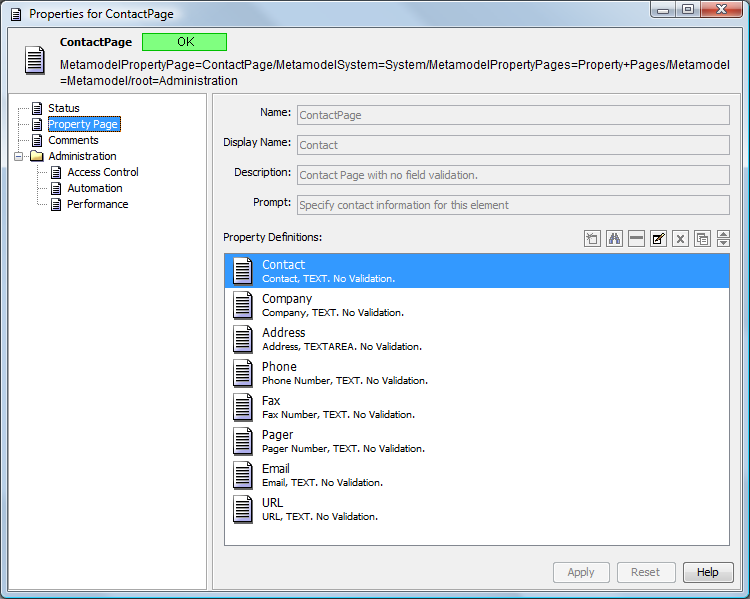This screenshot has width=750, height=599.
Task: Click the large ContactPage header document icon
Action: coord(35,60)
